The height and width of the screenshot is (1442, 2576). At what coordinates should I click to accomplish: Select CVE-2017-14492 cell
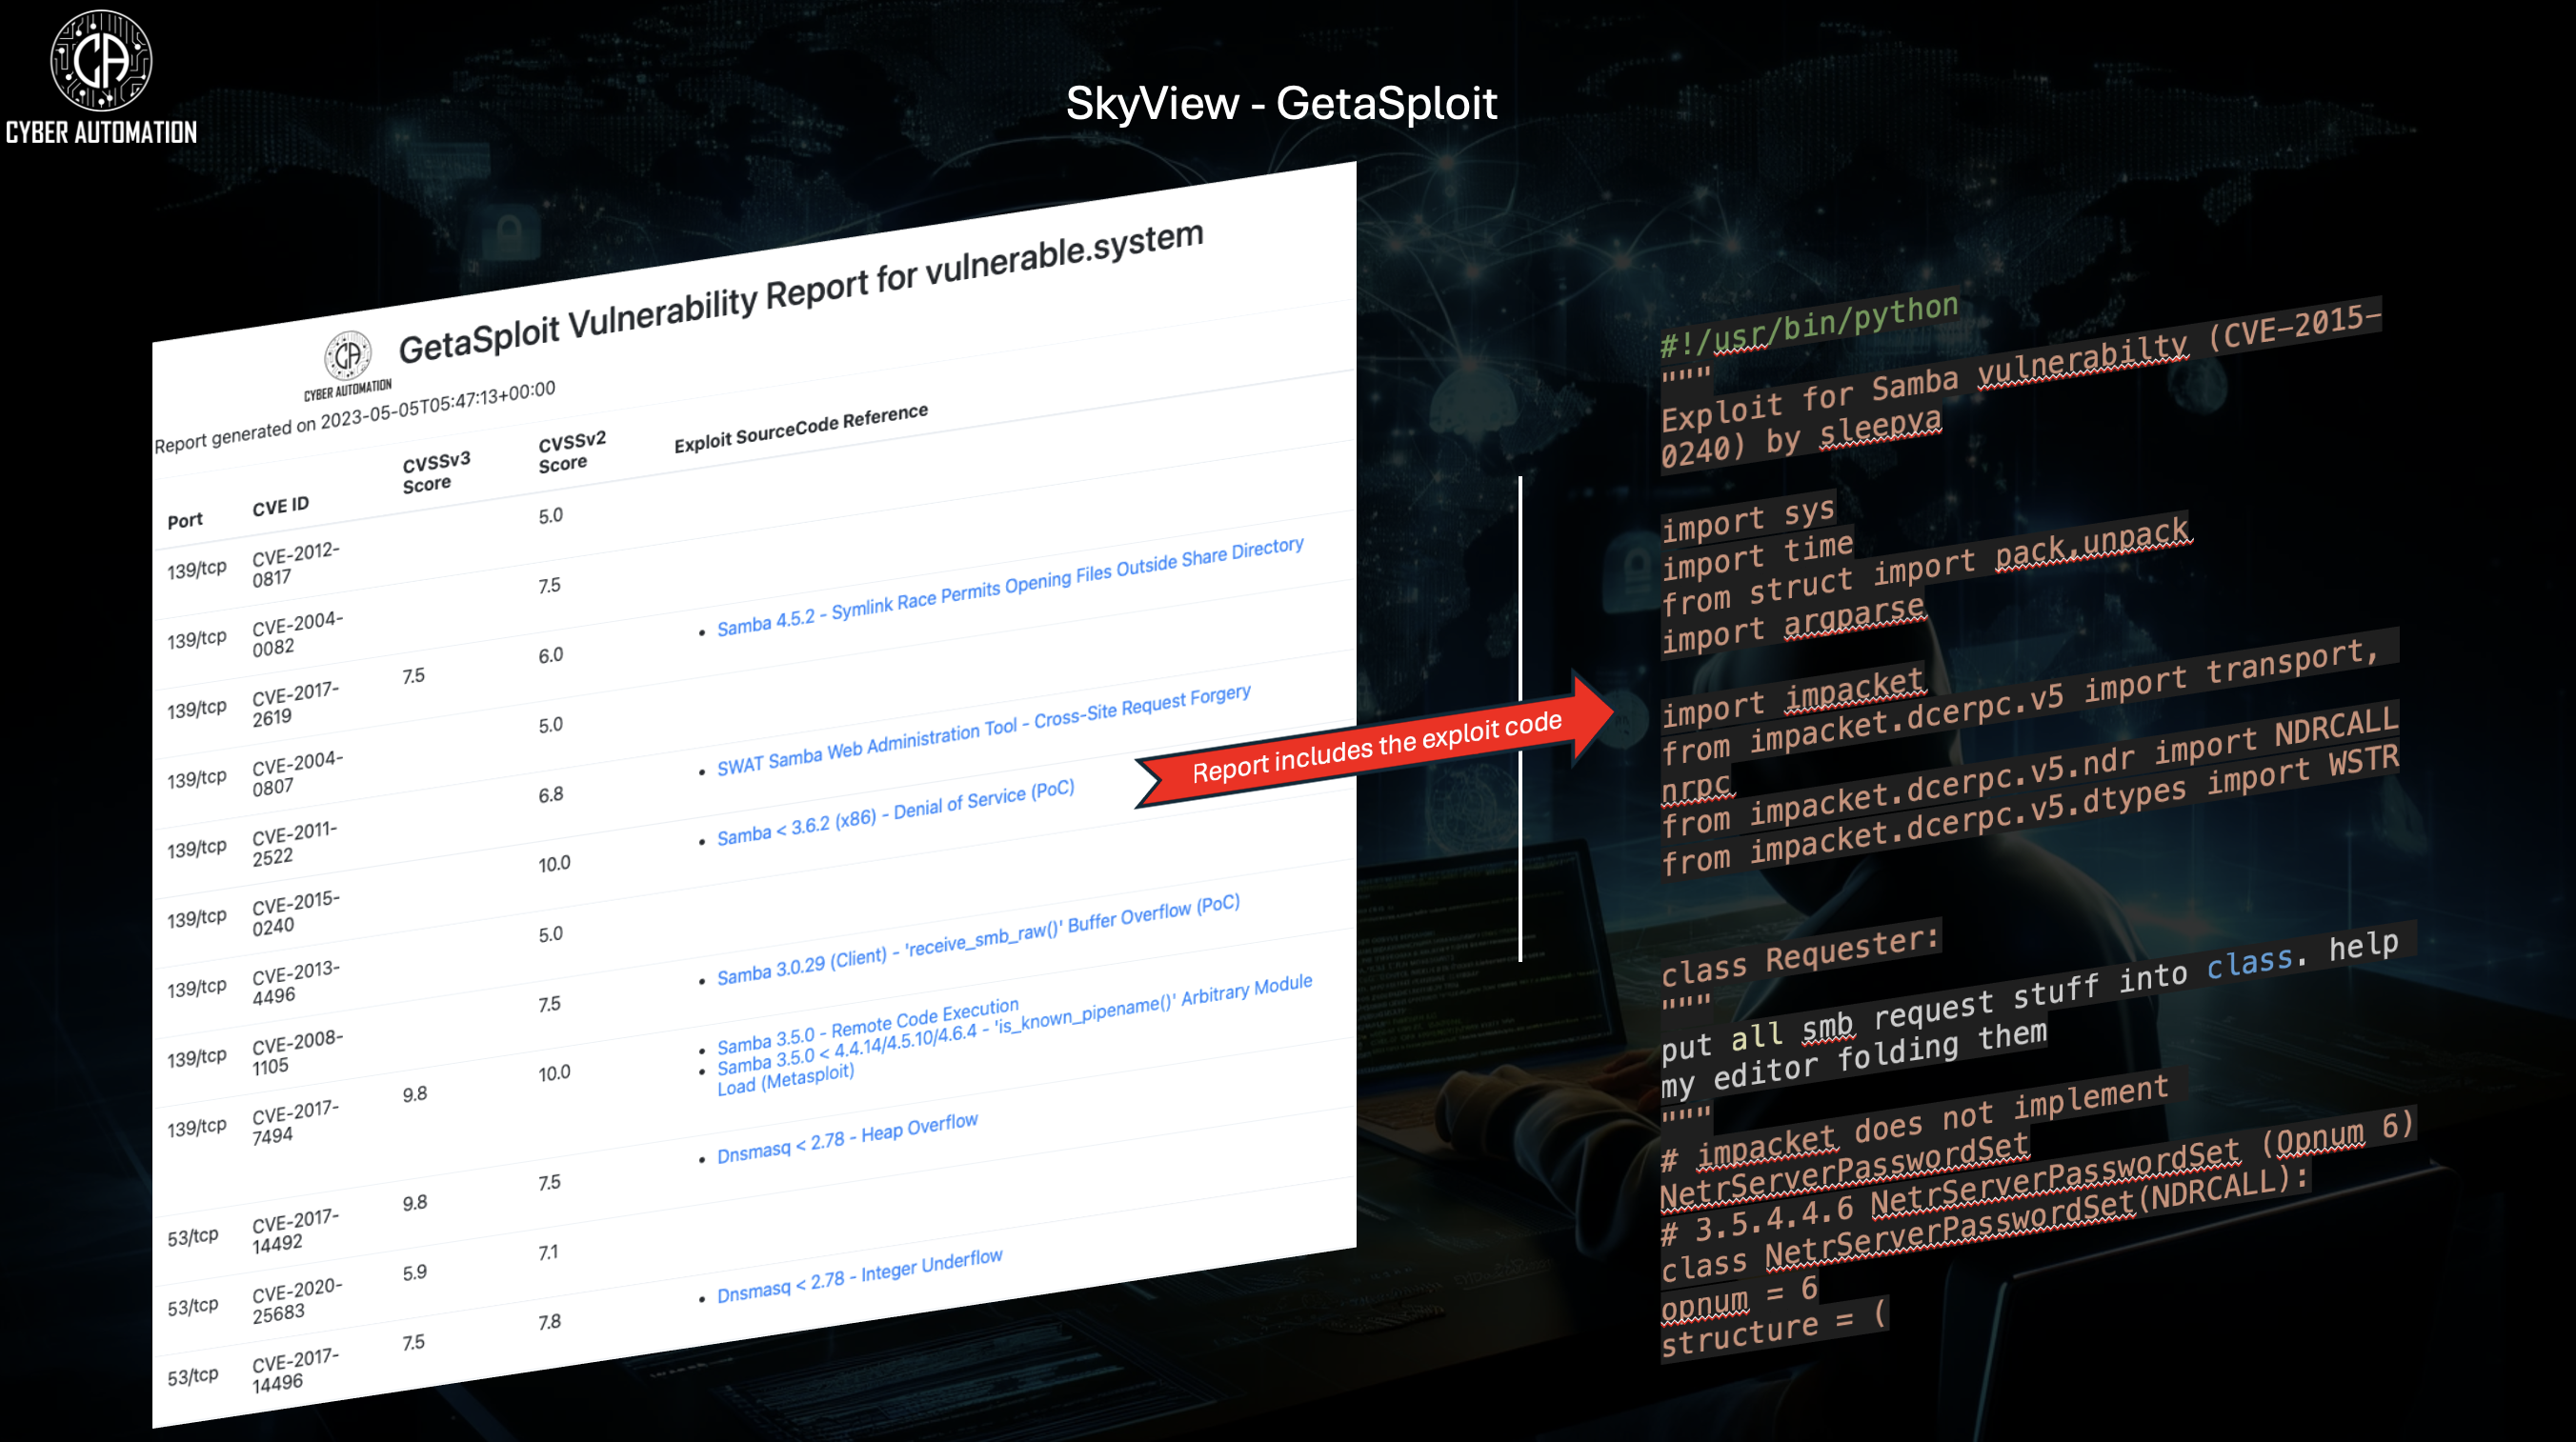[296, 1231]
